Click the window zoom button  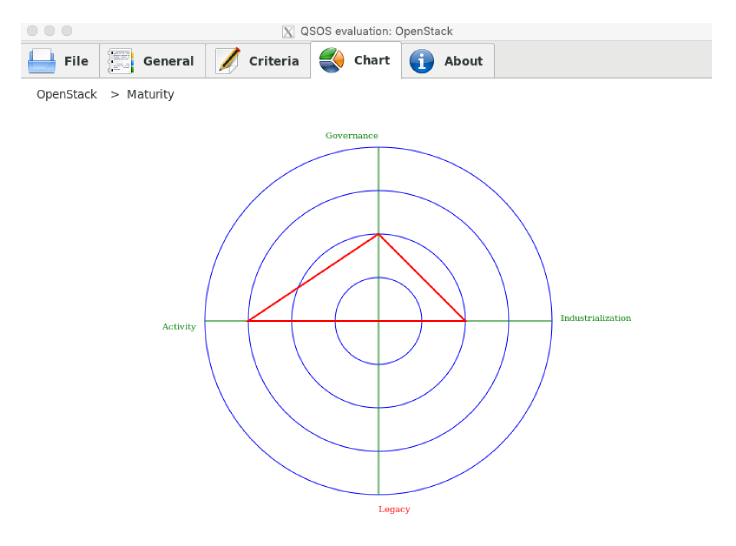(x=67, y=31)
